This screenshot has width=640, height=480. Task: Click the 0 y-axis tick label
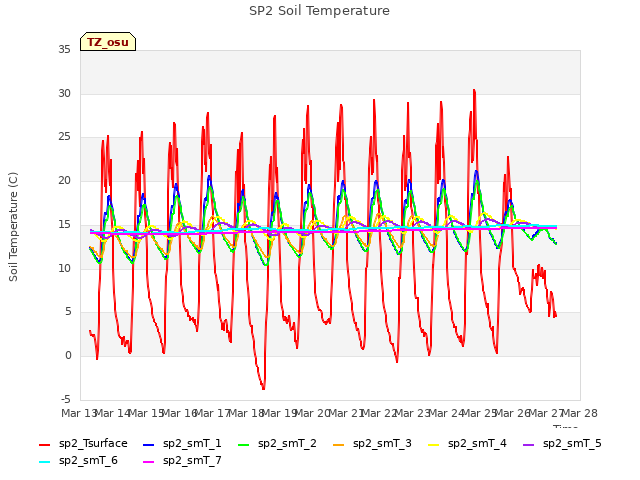pos(68,356)
